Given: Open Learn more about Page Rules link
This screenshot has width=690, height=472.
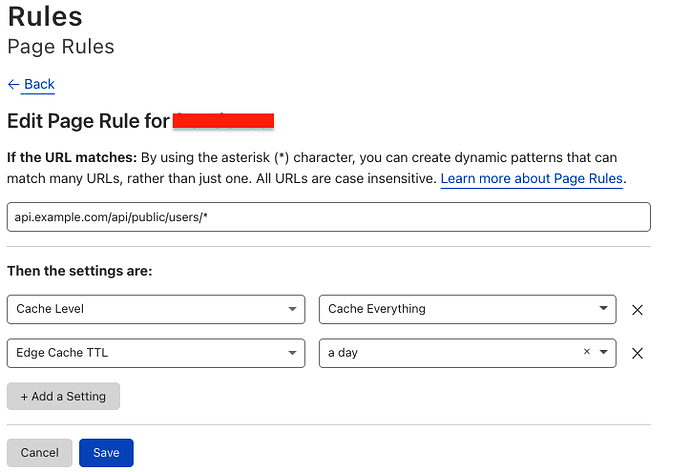Looking at the screenshot, I should tap(532, 179).
